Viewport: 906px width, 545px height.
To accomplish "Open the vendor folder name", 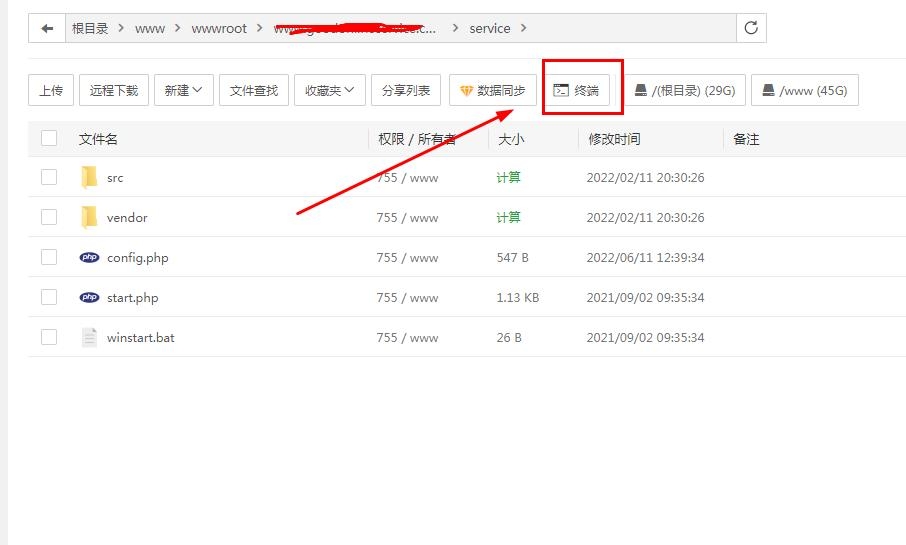I will tap(127, 218).
